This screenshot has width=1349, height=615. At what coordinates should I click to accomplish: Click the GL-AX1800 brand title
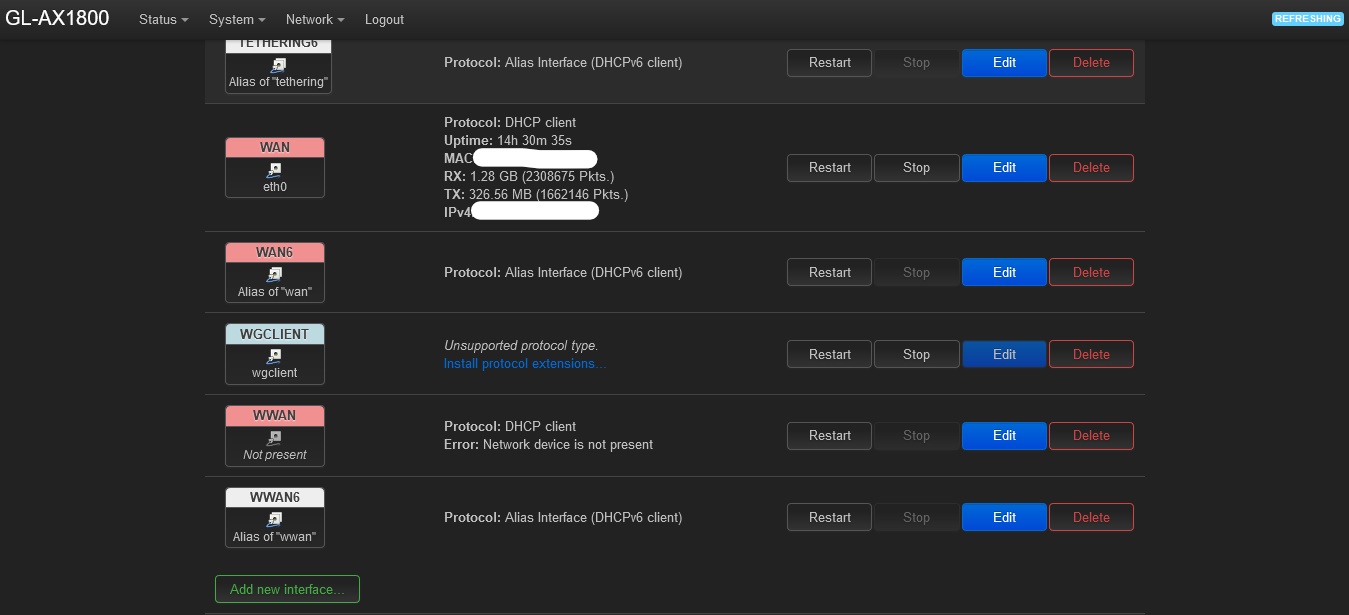tap(57, 18)
